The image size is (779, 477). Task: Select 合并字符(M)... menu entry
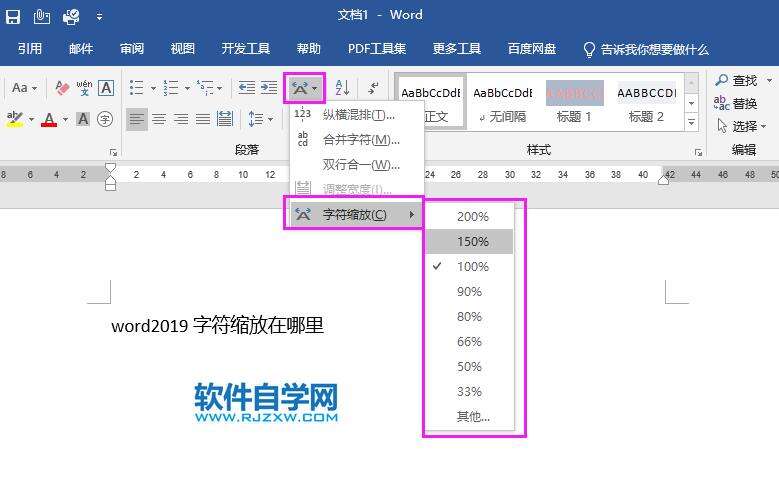[357, 140]
